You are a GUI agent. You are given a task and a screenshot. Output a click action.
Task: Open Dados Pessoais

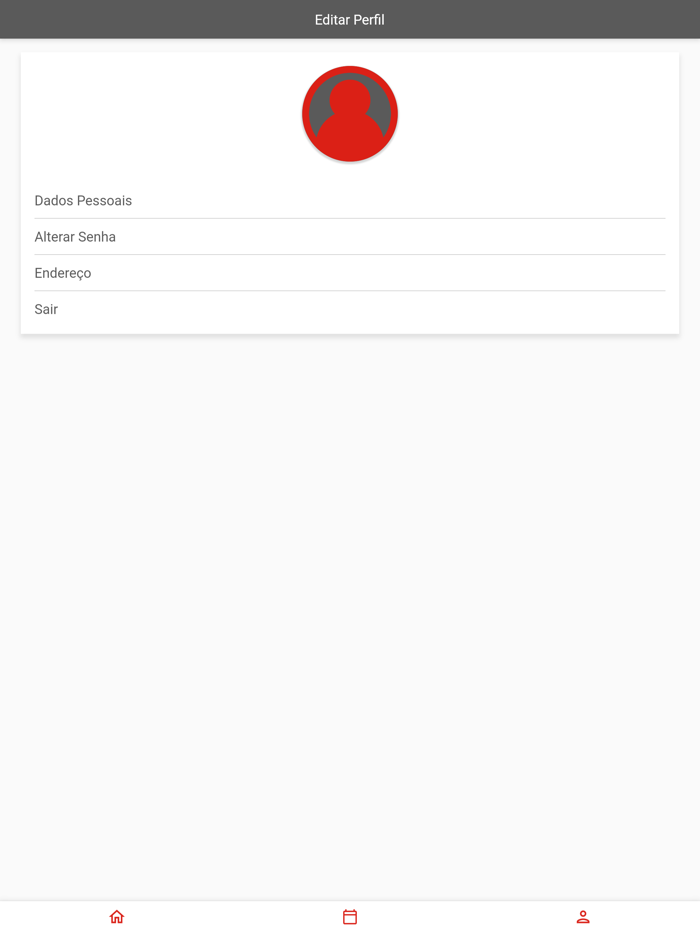(350, 201)
